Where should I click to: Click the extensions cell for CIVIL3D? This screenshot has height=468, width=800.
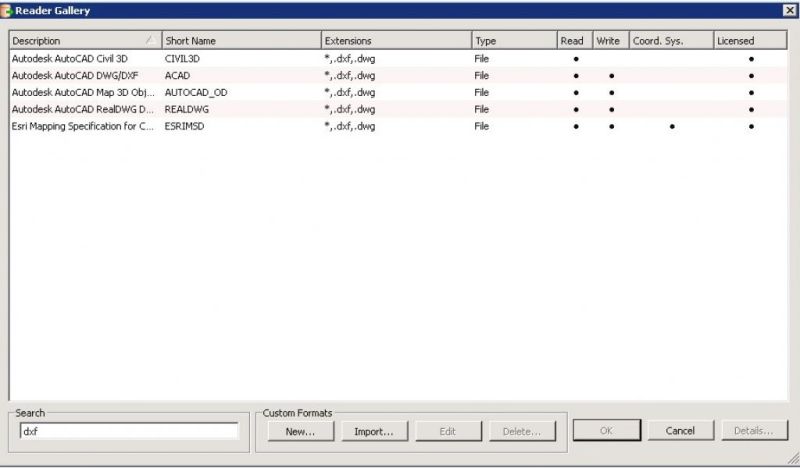coord(349,59)
